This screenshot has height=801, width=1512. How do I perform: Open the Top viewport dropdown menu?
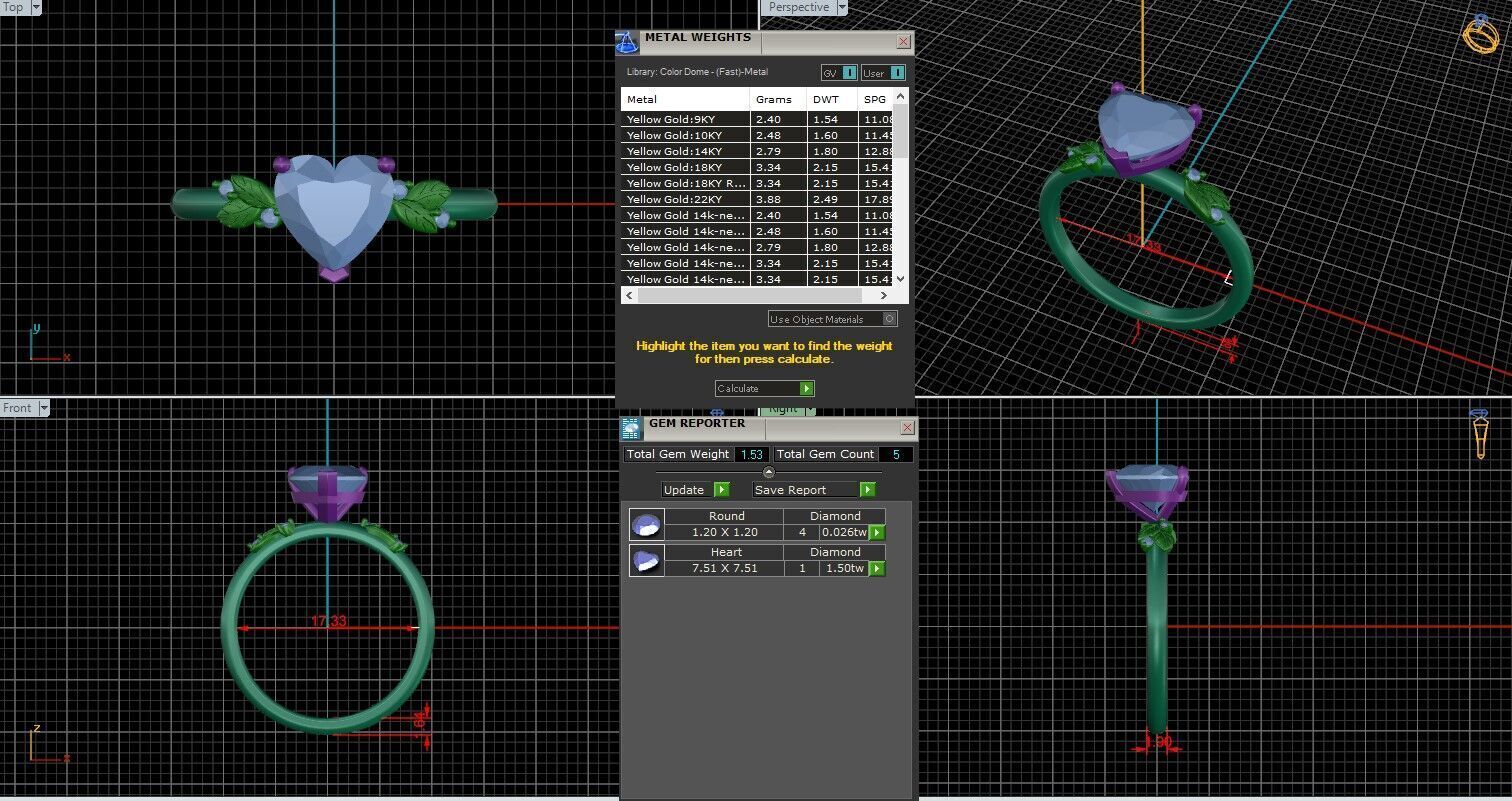point(36,7)
